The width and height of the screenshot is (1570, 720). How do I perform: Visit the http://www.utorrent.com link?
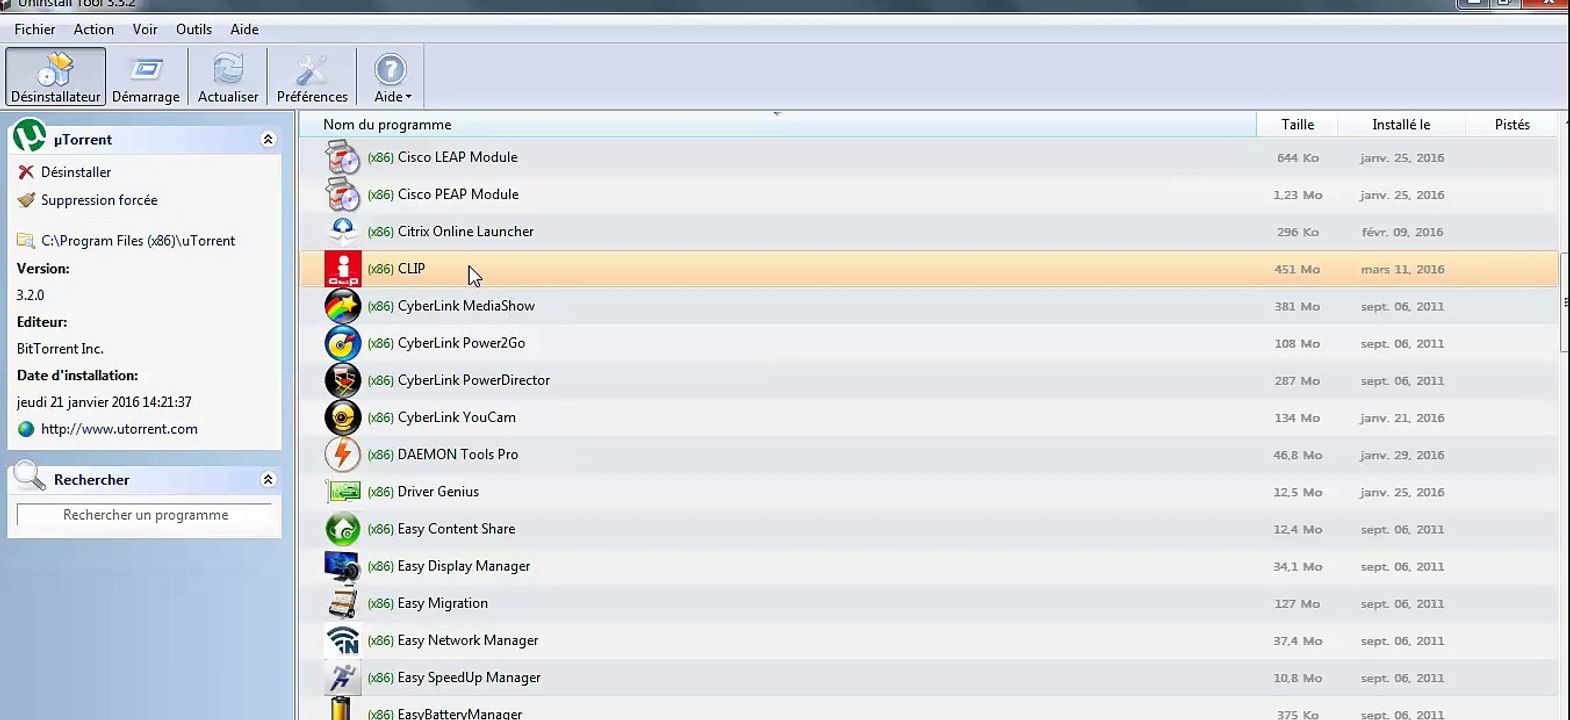pos(119,429)
